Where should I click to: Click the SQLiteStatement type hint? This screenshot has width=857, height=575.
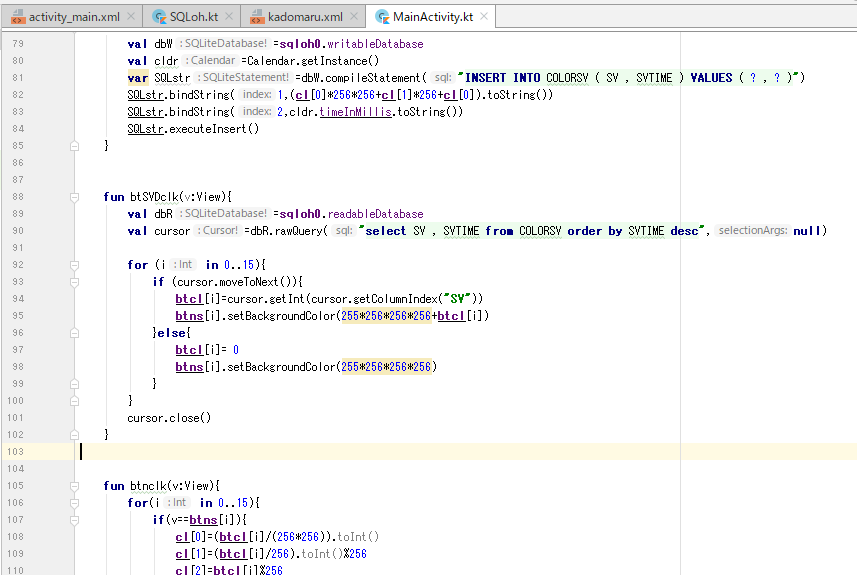tap(243, 78)
